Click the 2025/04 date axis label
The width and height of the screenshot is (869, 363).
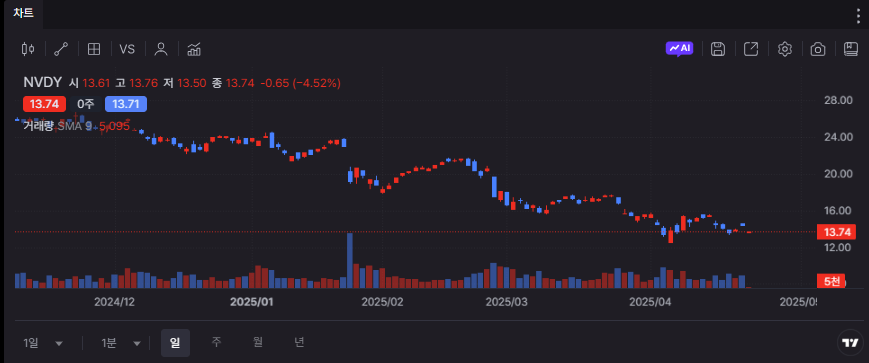pos(651,302)
